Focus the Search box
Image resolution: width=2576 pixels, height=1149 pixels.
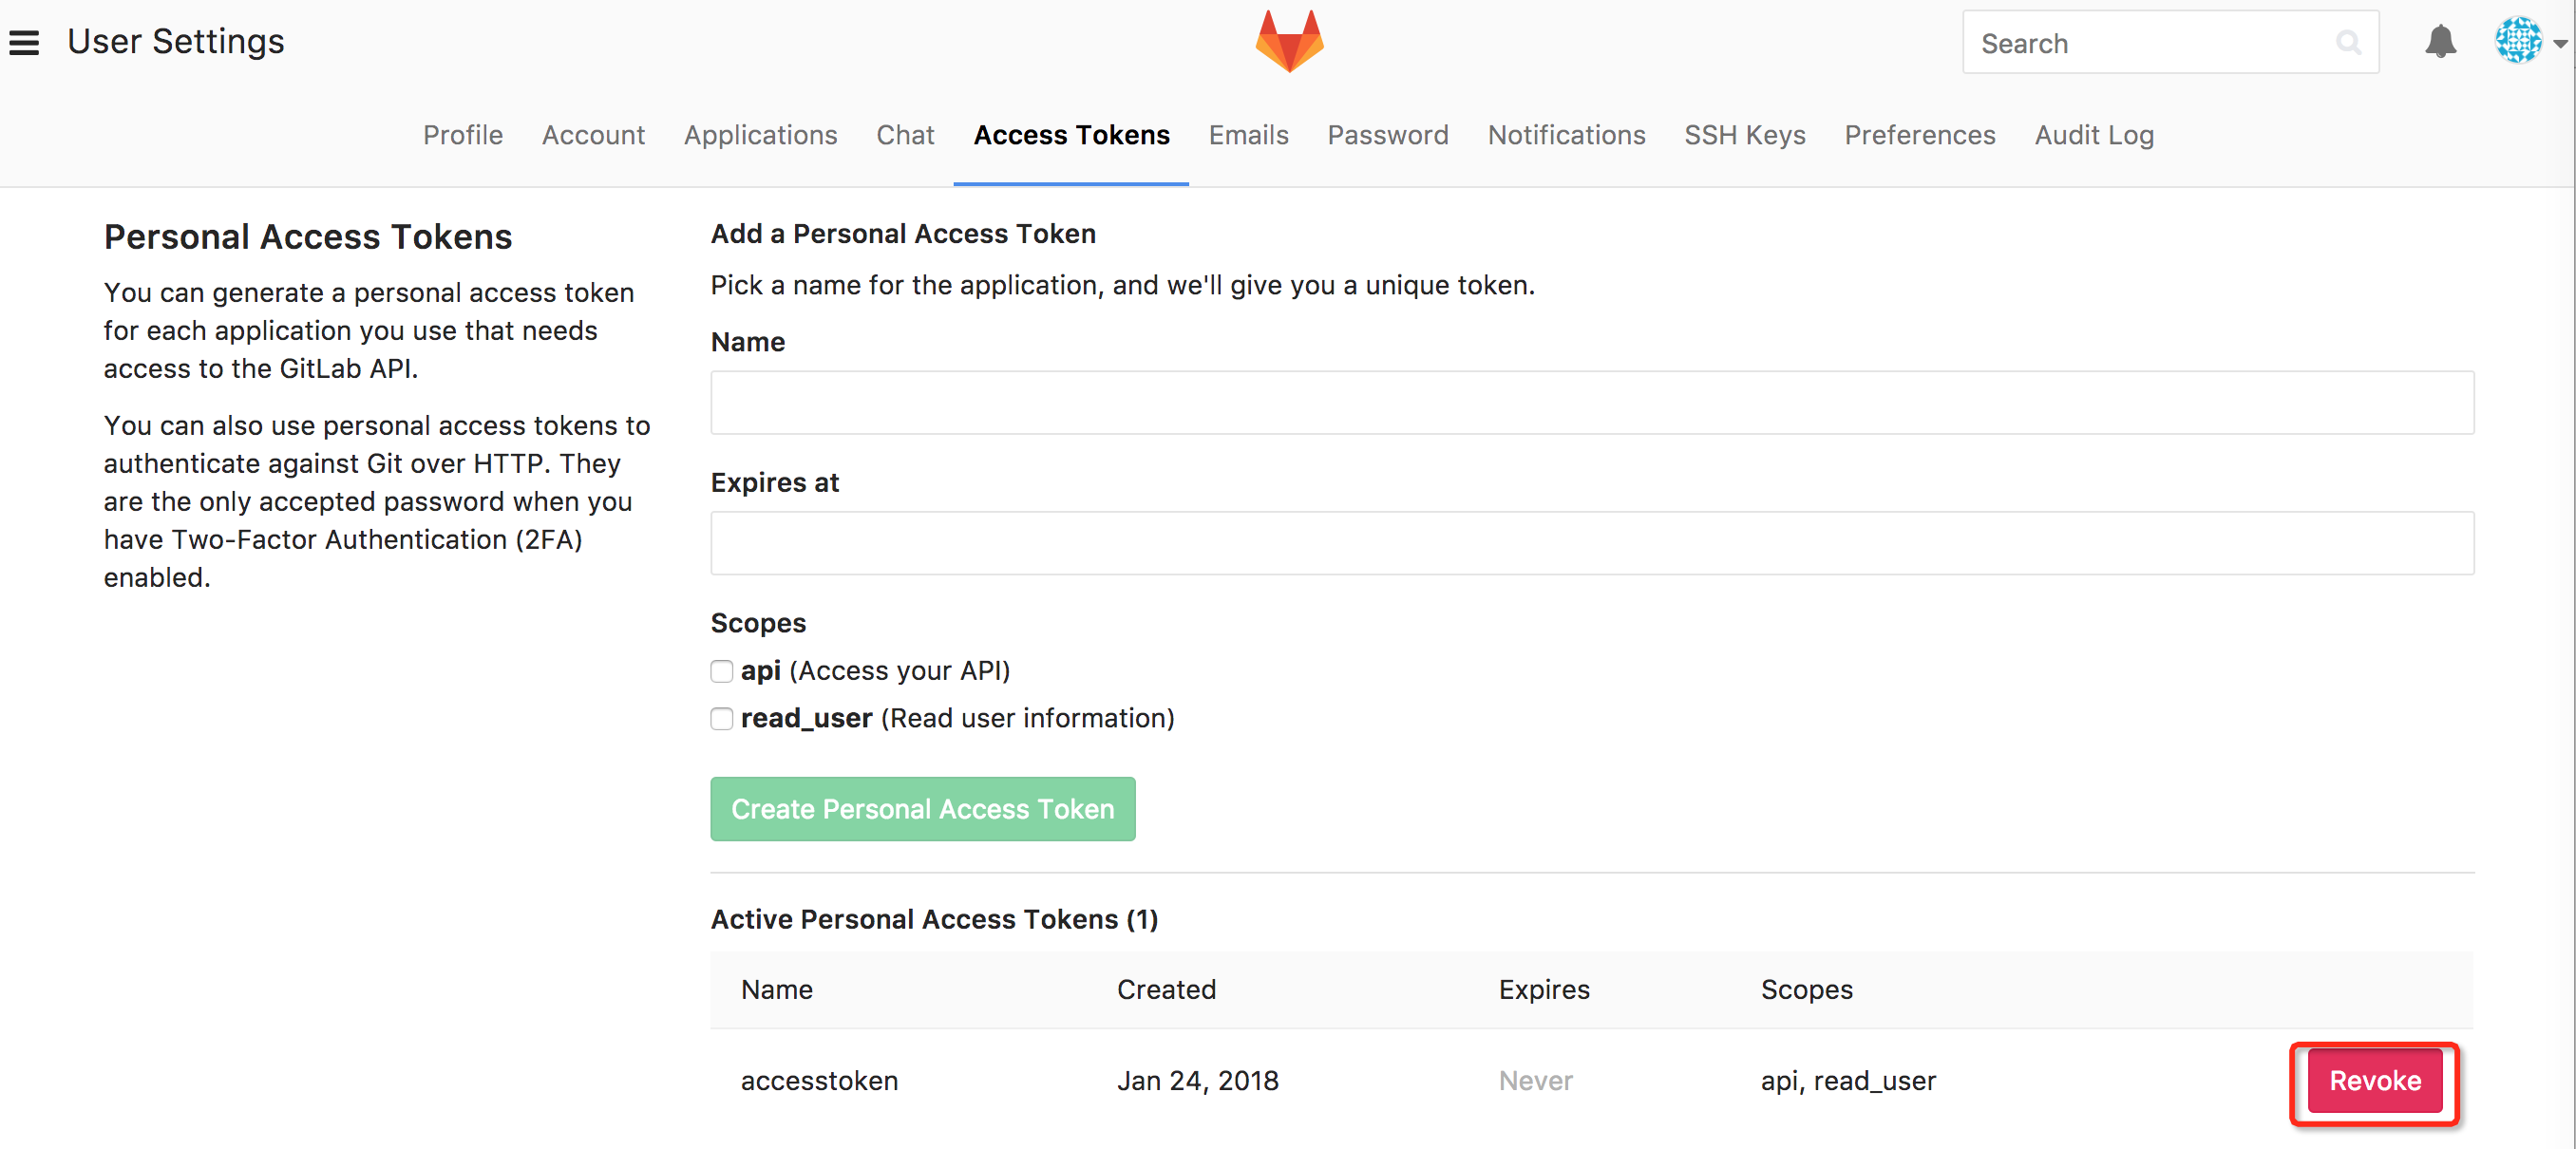point(2150,43)
